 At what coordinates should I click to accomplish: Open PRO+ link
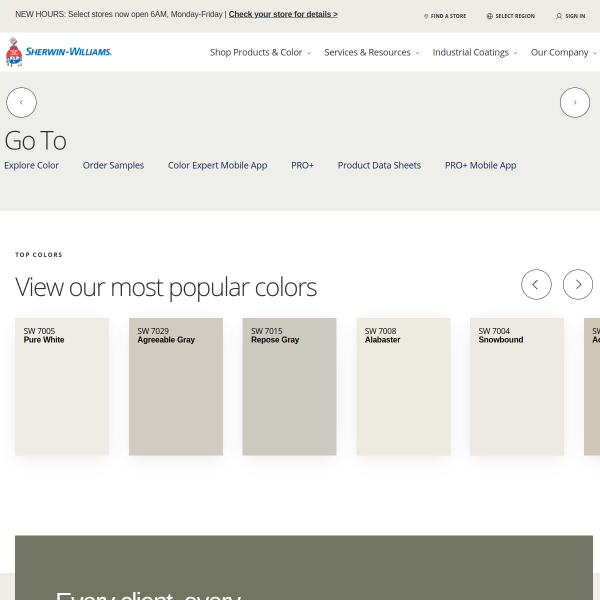302,165
